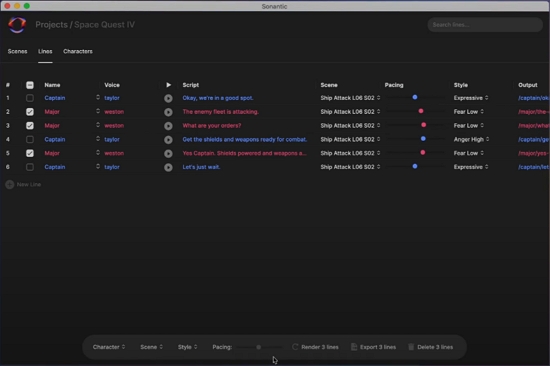This screenshot has height=366, width=550.
Task: Adjust the bulk Pacing slider in the bottom bar
Action: [x=259, y=347]
